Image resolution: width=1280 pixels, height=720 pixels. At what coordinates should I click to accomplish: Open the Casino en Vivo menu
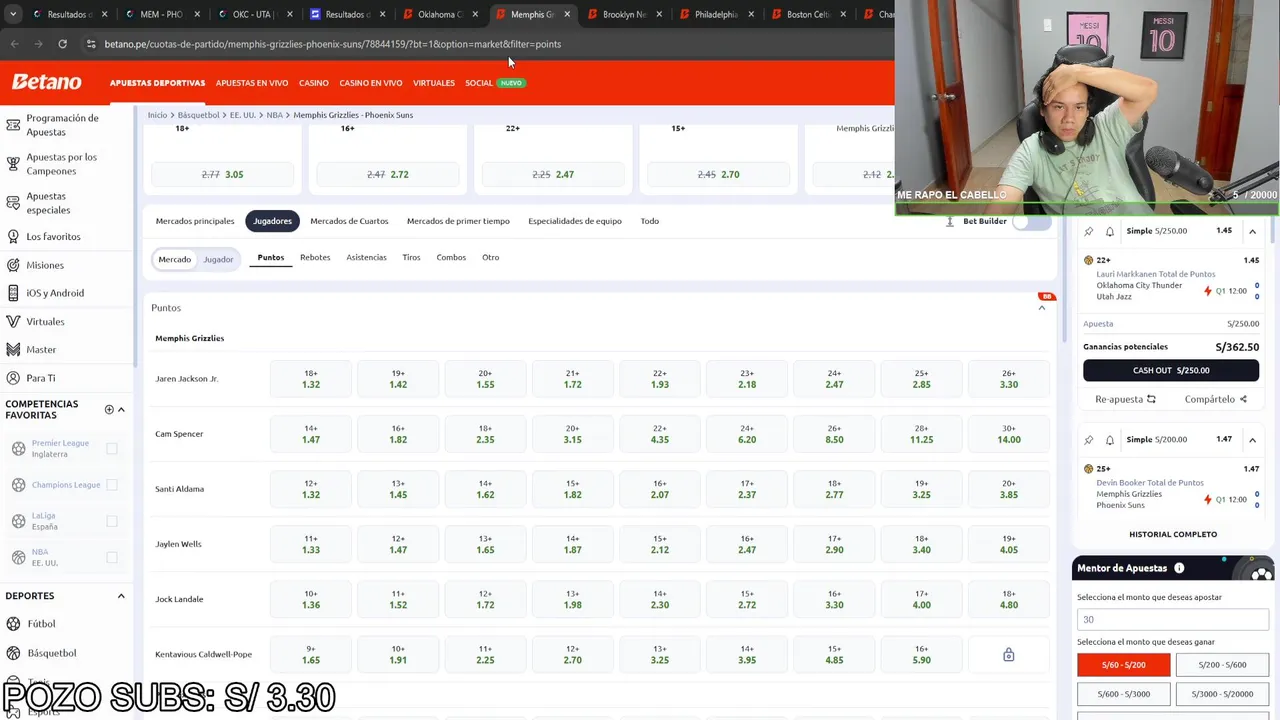(x=371, y=83)
